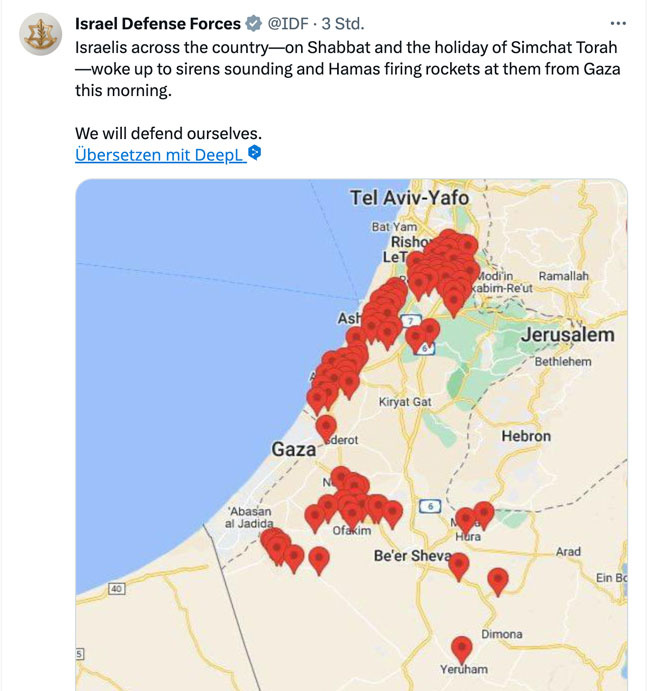Click the Hebron city label
The width and height of the screenshot is (650, 691).
[x=526, y=436]
